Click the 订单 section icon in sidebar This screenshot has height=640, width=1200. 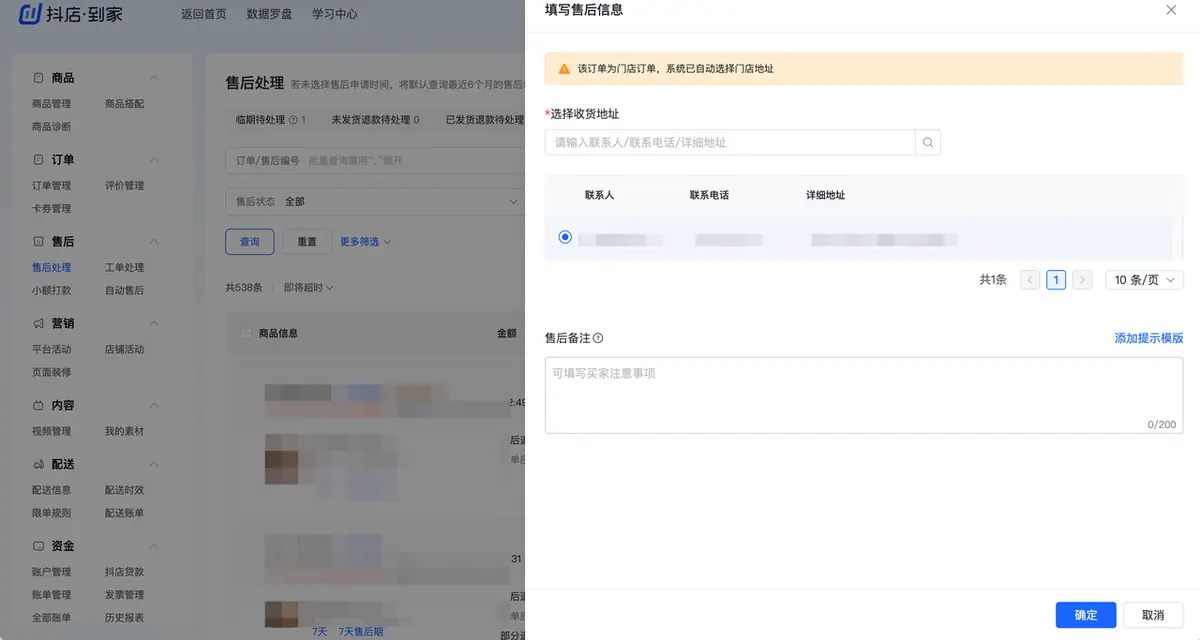(38, 160)
